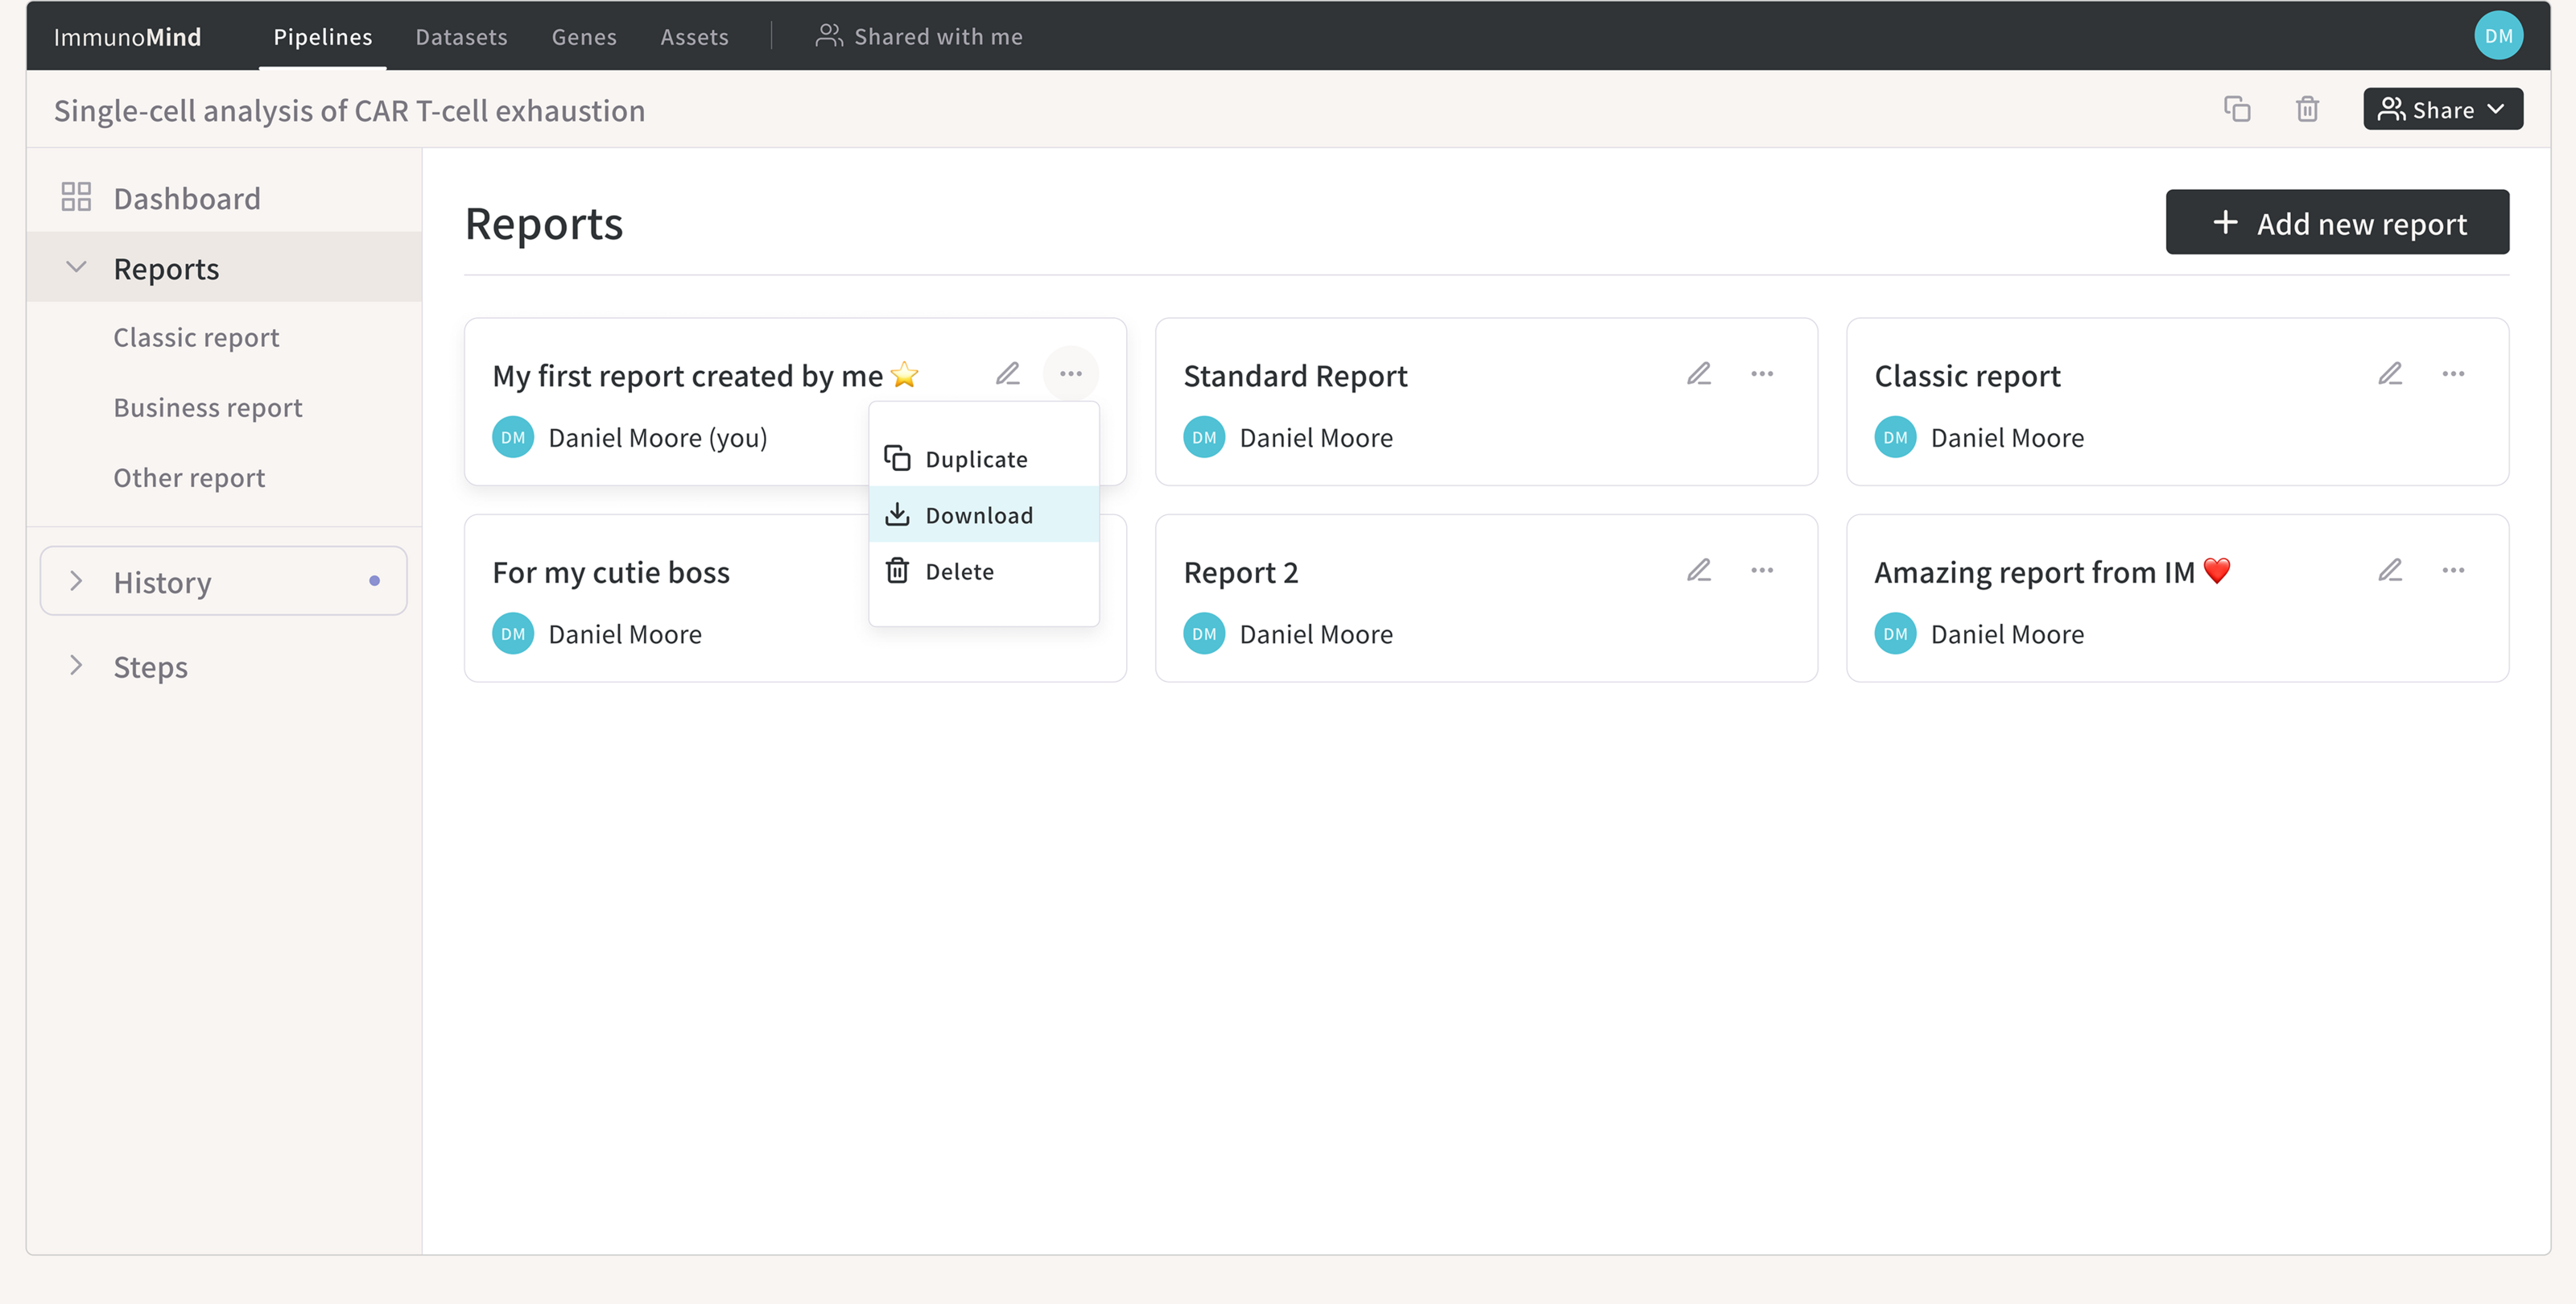The image size is (2576, 1304).
Task: Switch to the Datasets tab
Action: coord(461,37)
